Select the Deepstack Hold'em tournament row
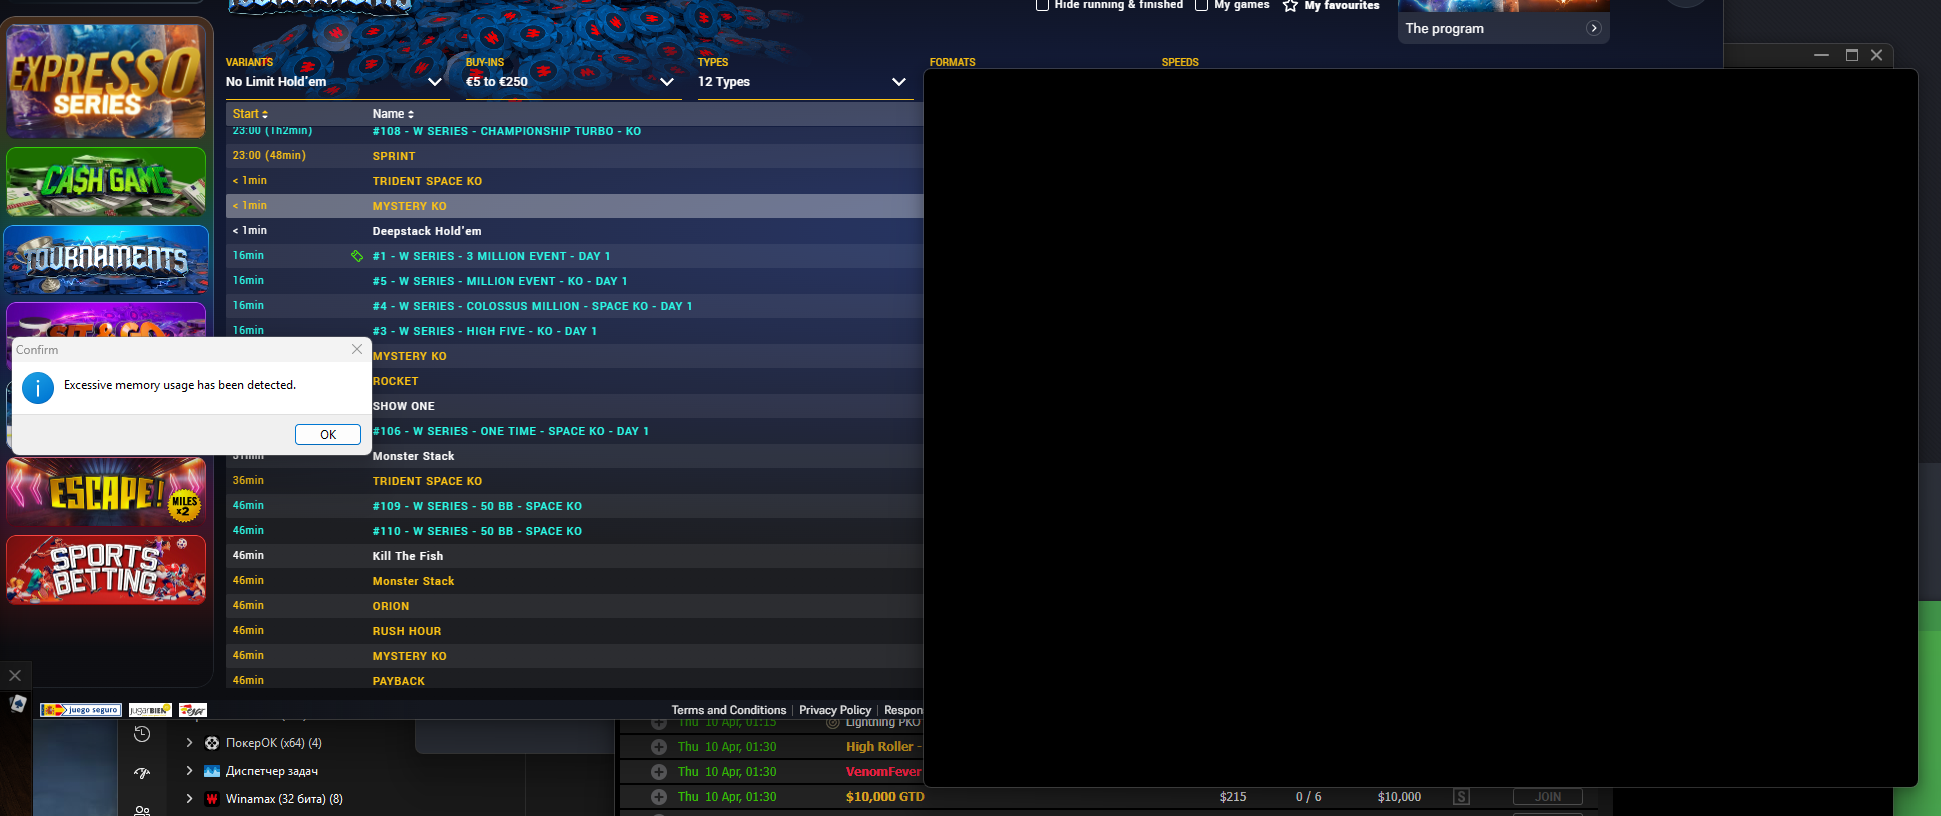The image size is (1941, 816). (574, 231)
